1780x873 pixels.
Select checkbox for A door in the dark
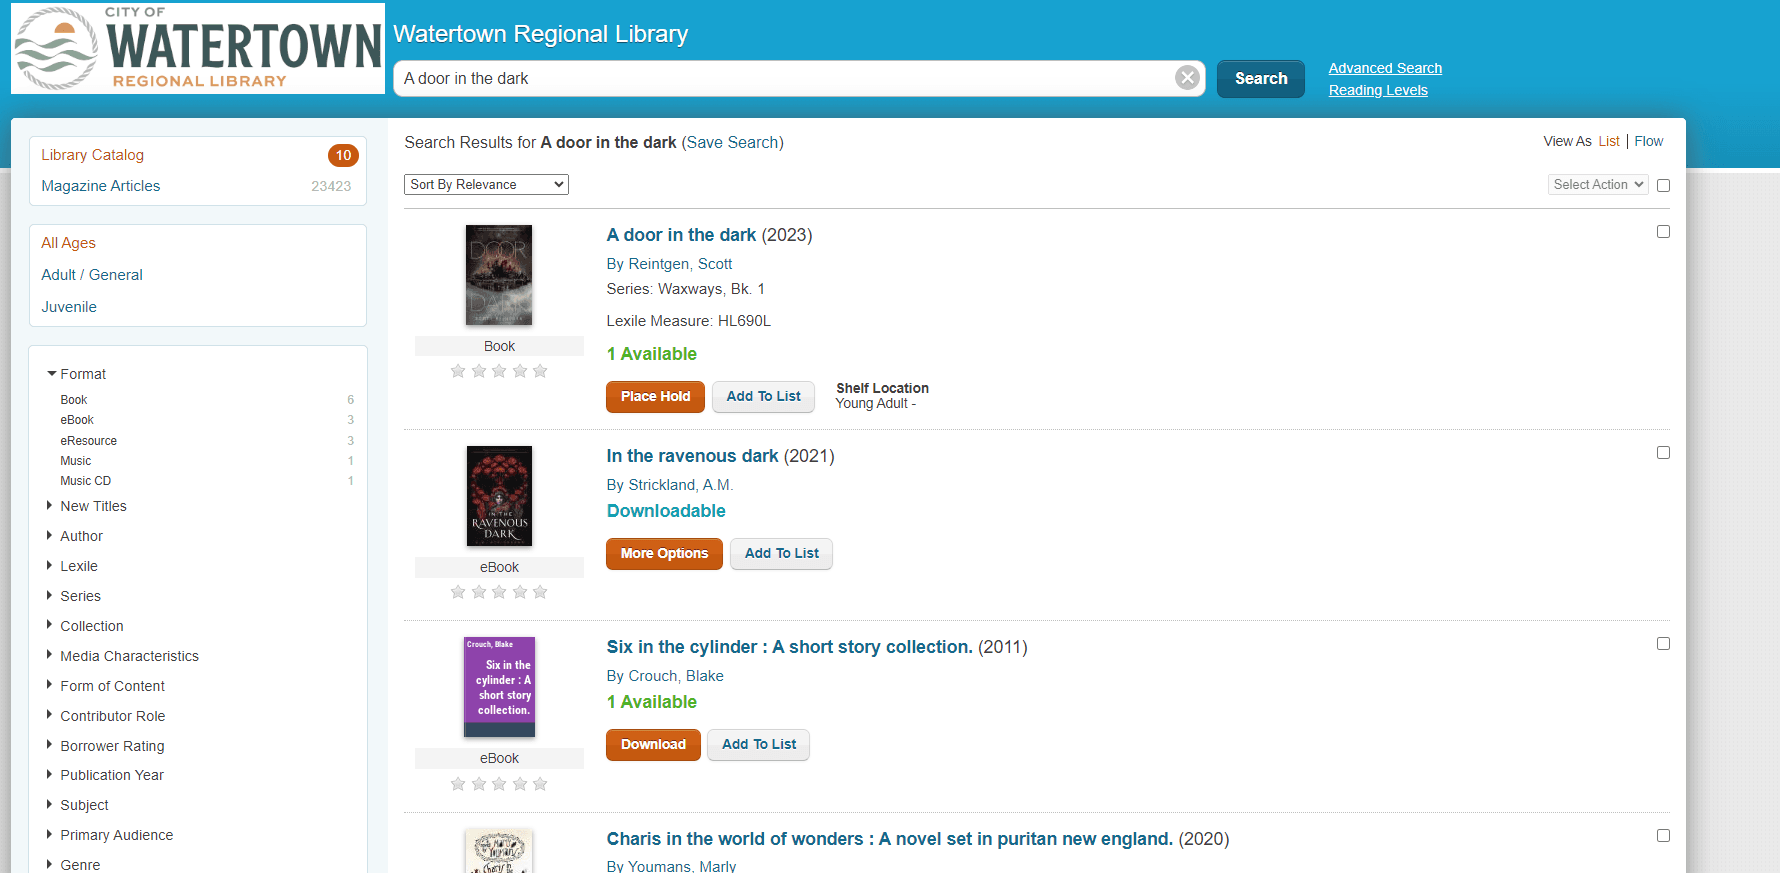click(x=1663, y=231)
